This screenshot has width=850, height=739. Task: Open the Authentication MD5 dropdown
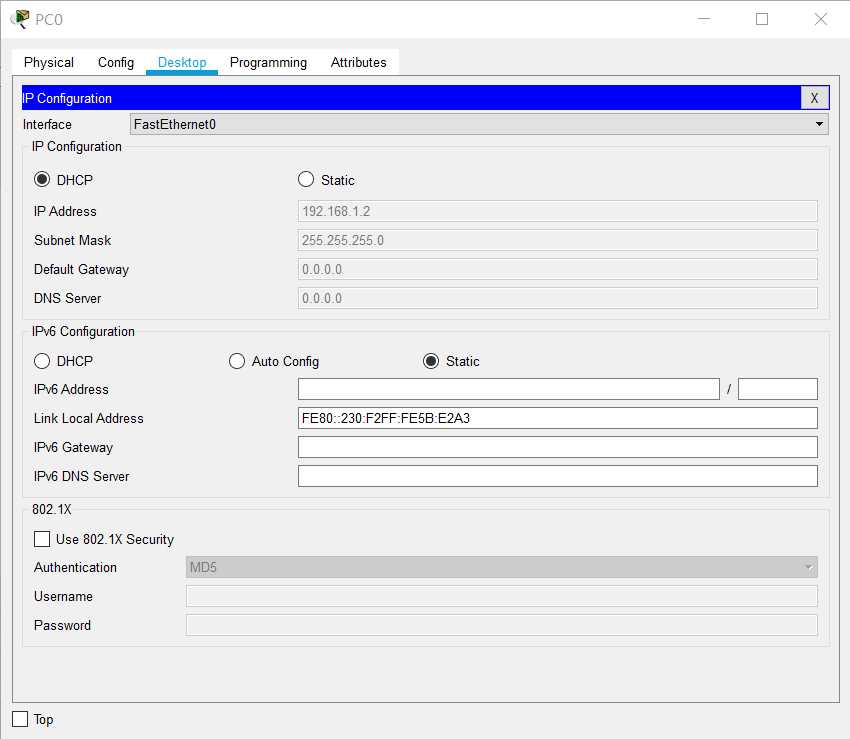[x=501, y=567]
